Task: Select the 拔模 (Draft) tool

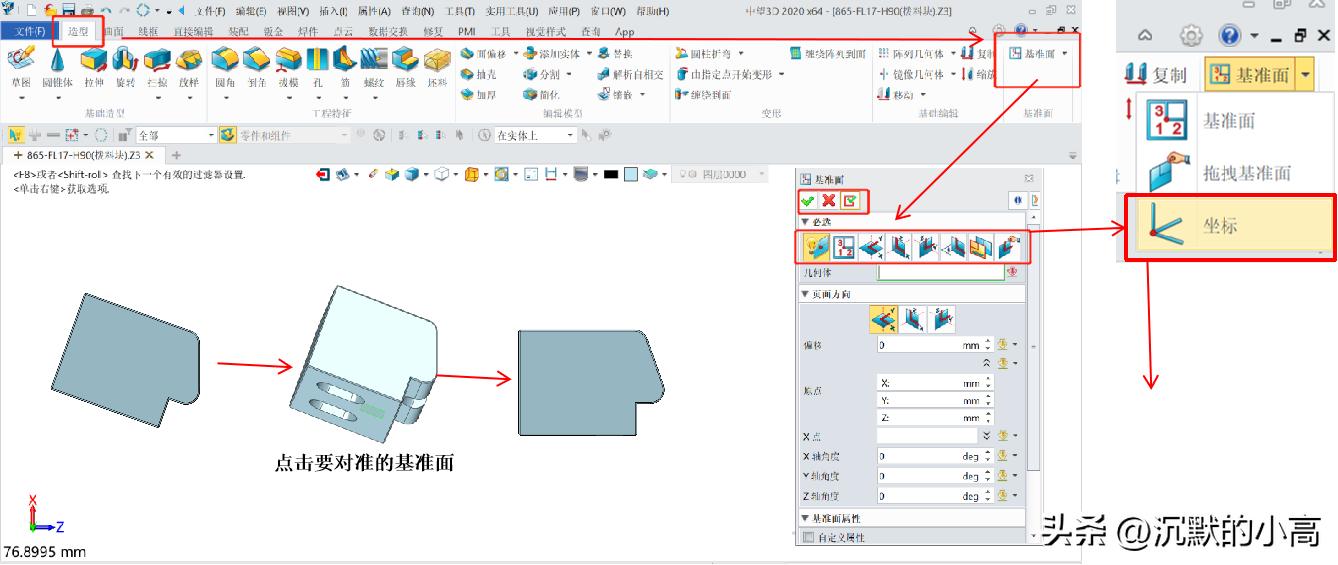Action: pos(288,67)
